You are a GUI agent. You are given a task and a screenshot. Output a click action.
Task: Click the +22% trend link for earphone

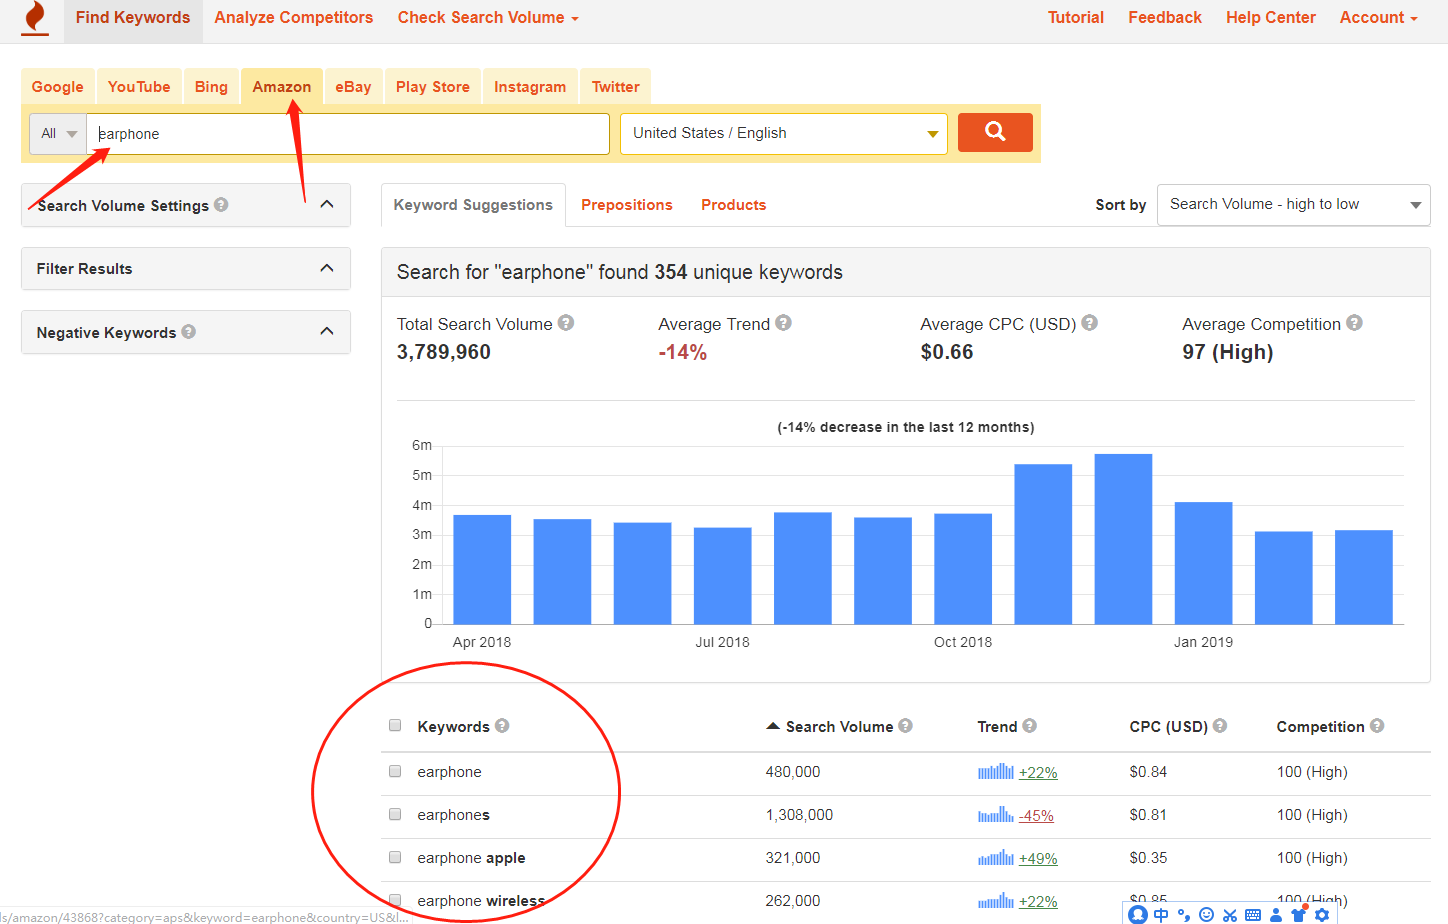[1038, 772]
